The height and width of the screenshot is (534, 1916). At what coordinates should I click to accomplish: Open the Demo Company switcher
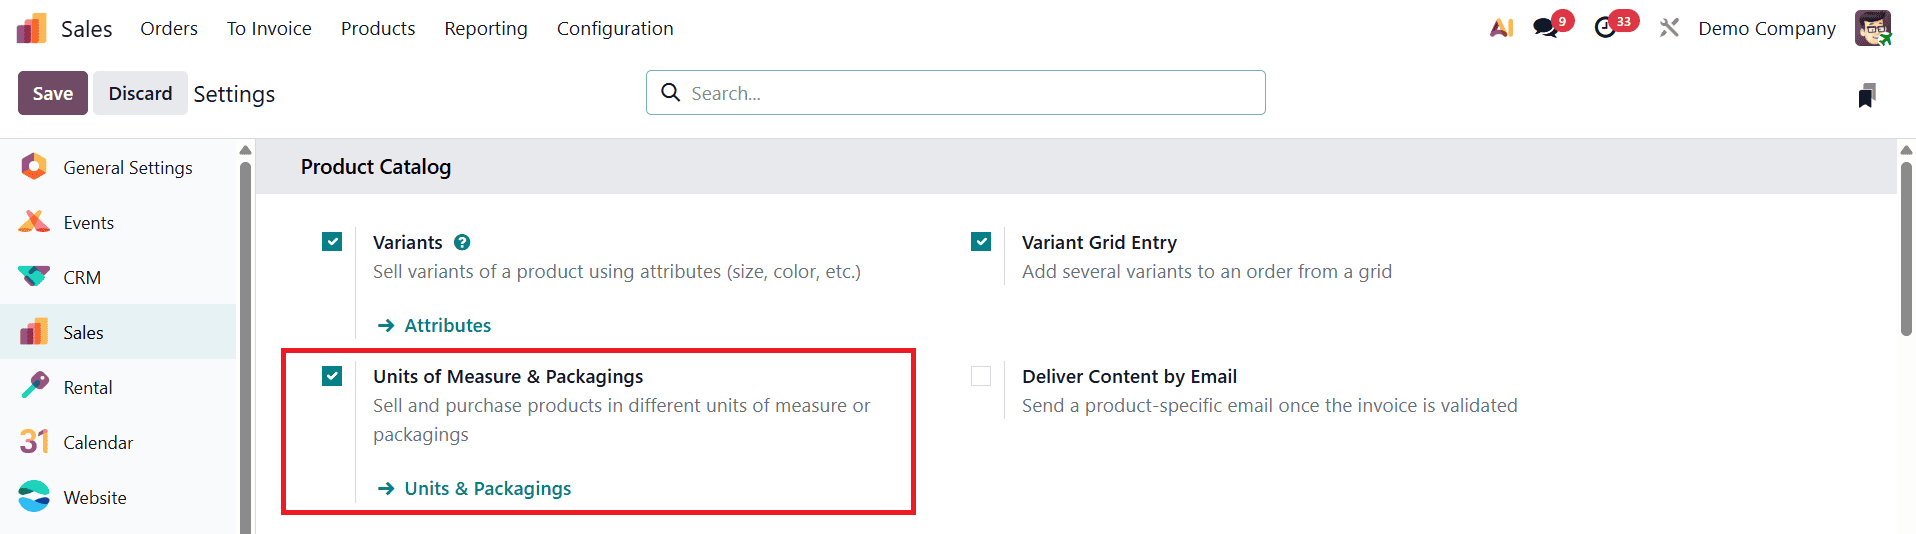(x=1766, y=29)
